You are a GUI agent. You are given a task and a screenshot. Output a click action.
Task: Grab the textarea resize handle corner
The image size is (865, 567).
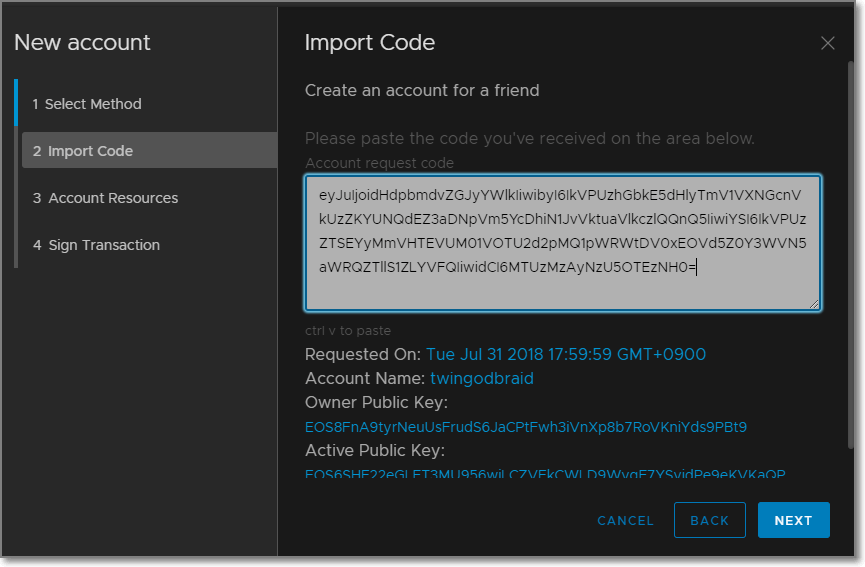coord(814,303)
